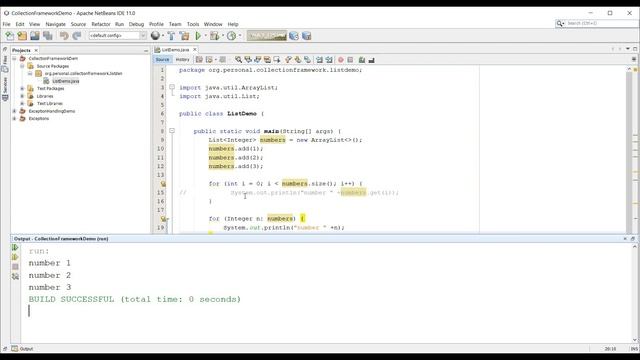Open the Source menu
The height and width of the screenshot is (360, 640).
(78, 24)
